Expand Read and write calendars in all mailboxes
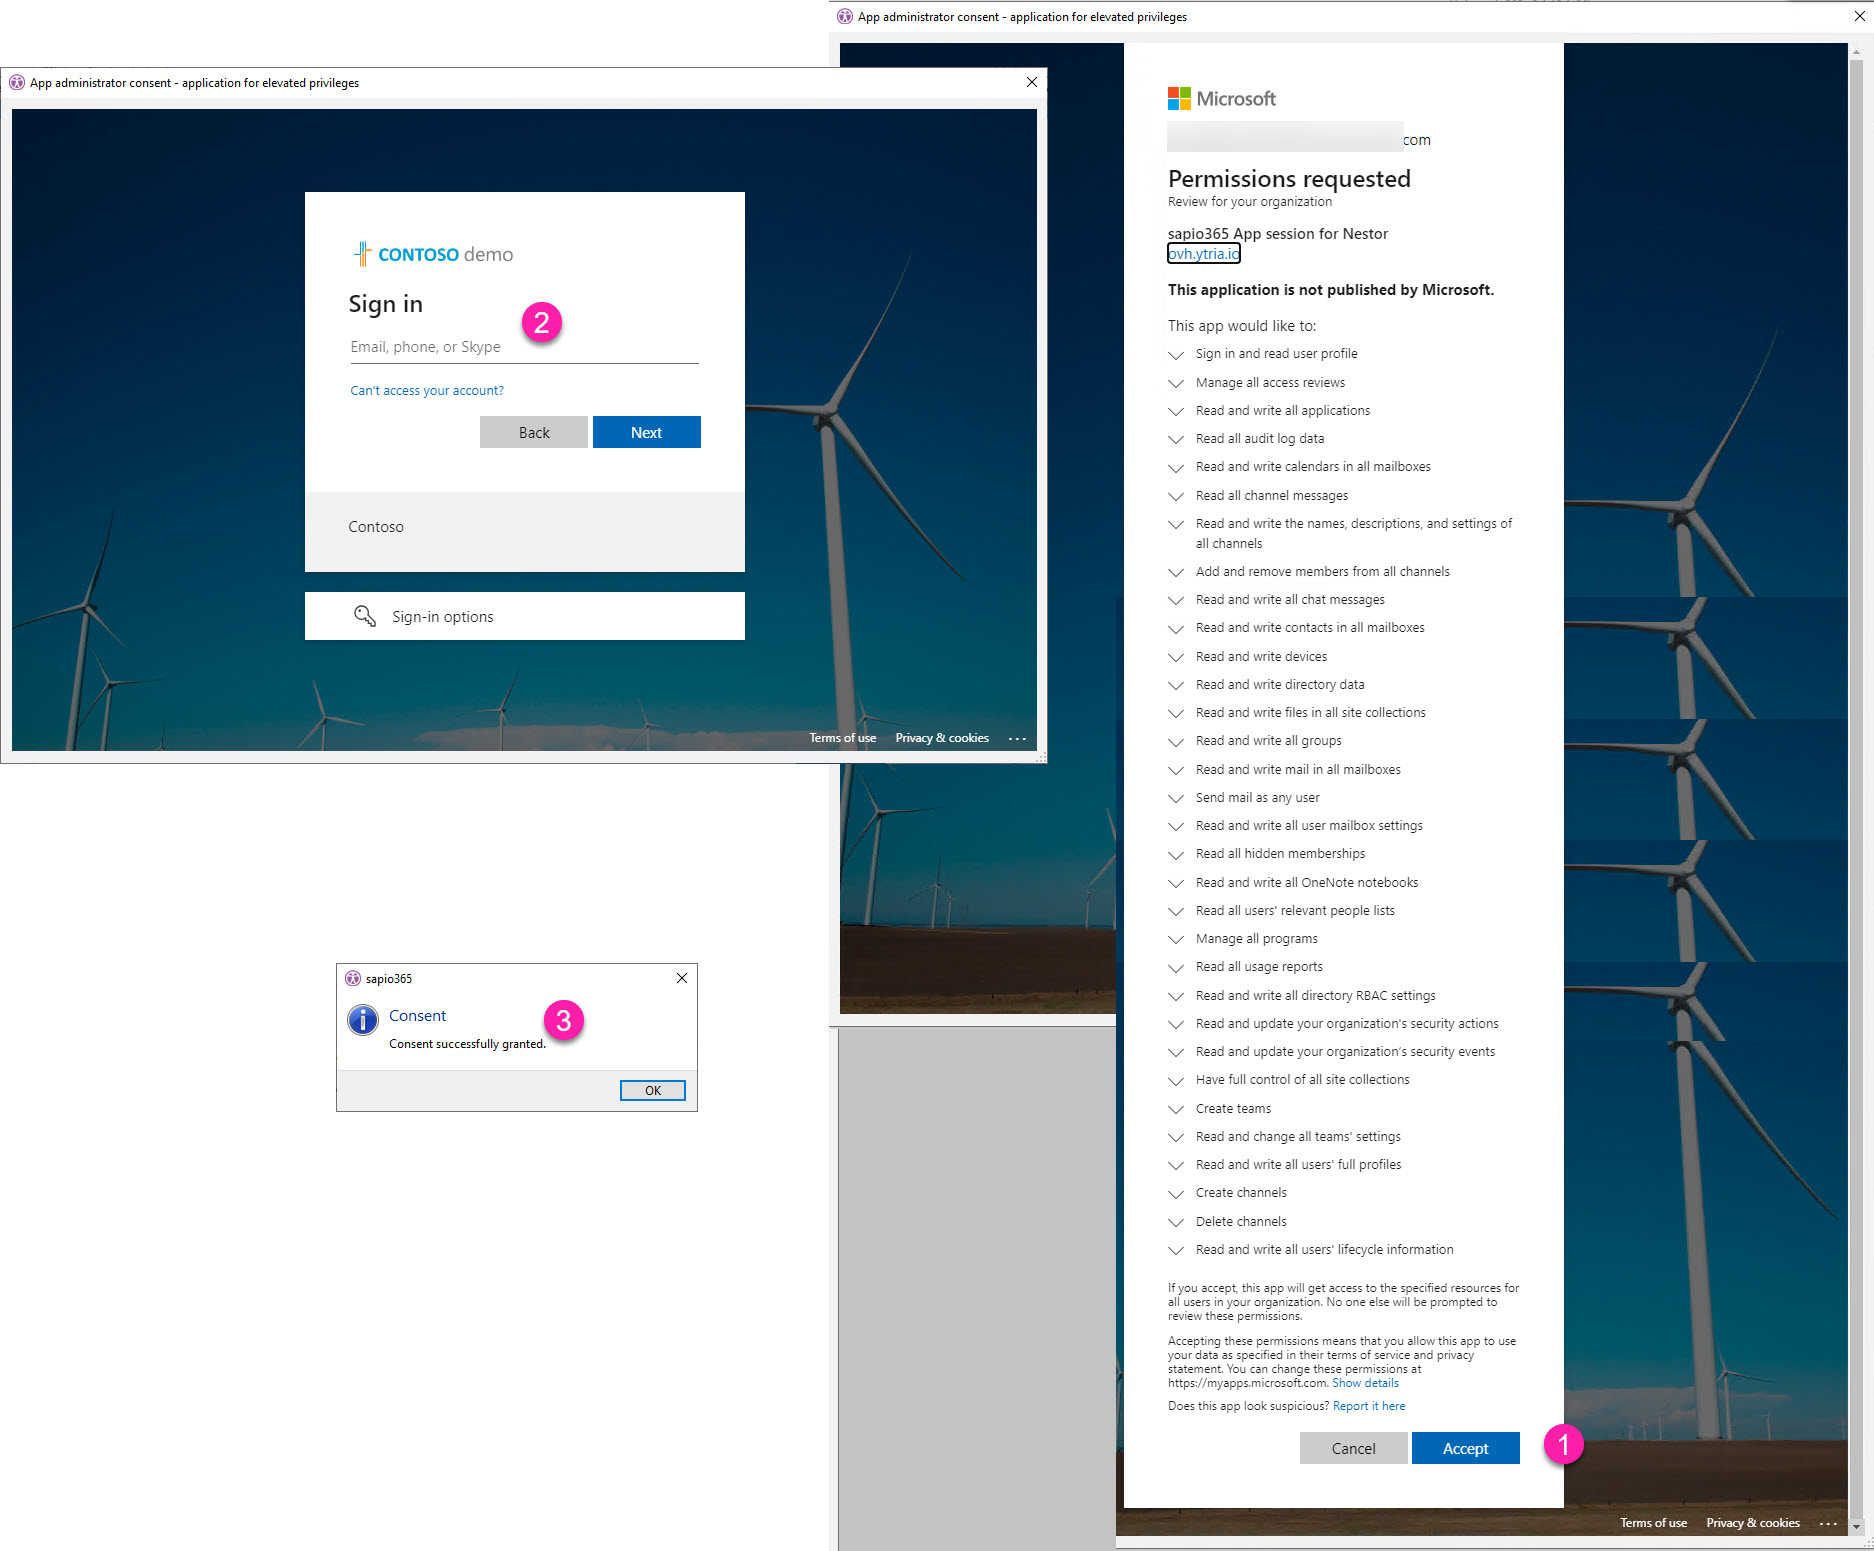 click(1176, 467)
